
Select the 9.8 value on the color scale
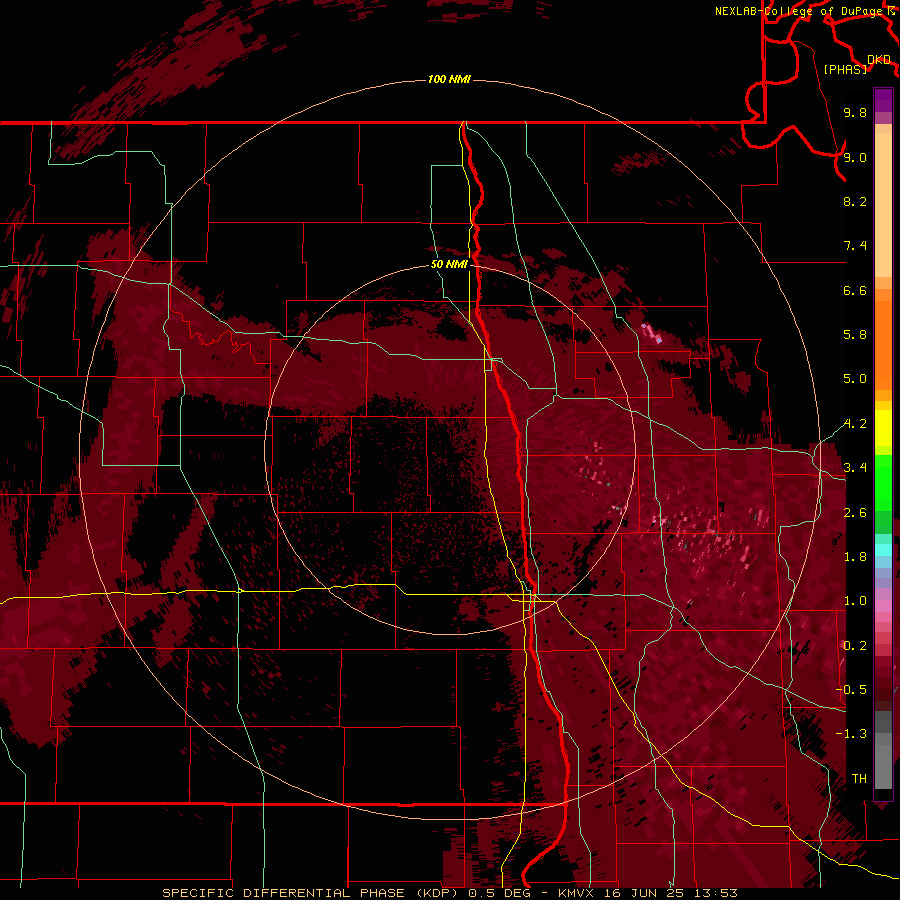coord(855,112)
